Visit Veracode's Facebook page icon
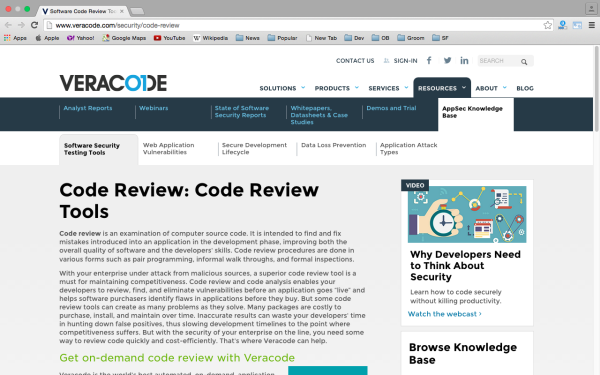600x375 pixels. click(x=429, y=60)
